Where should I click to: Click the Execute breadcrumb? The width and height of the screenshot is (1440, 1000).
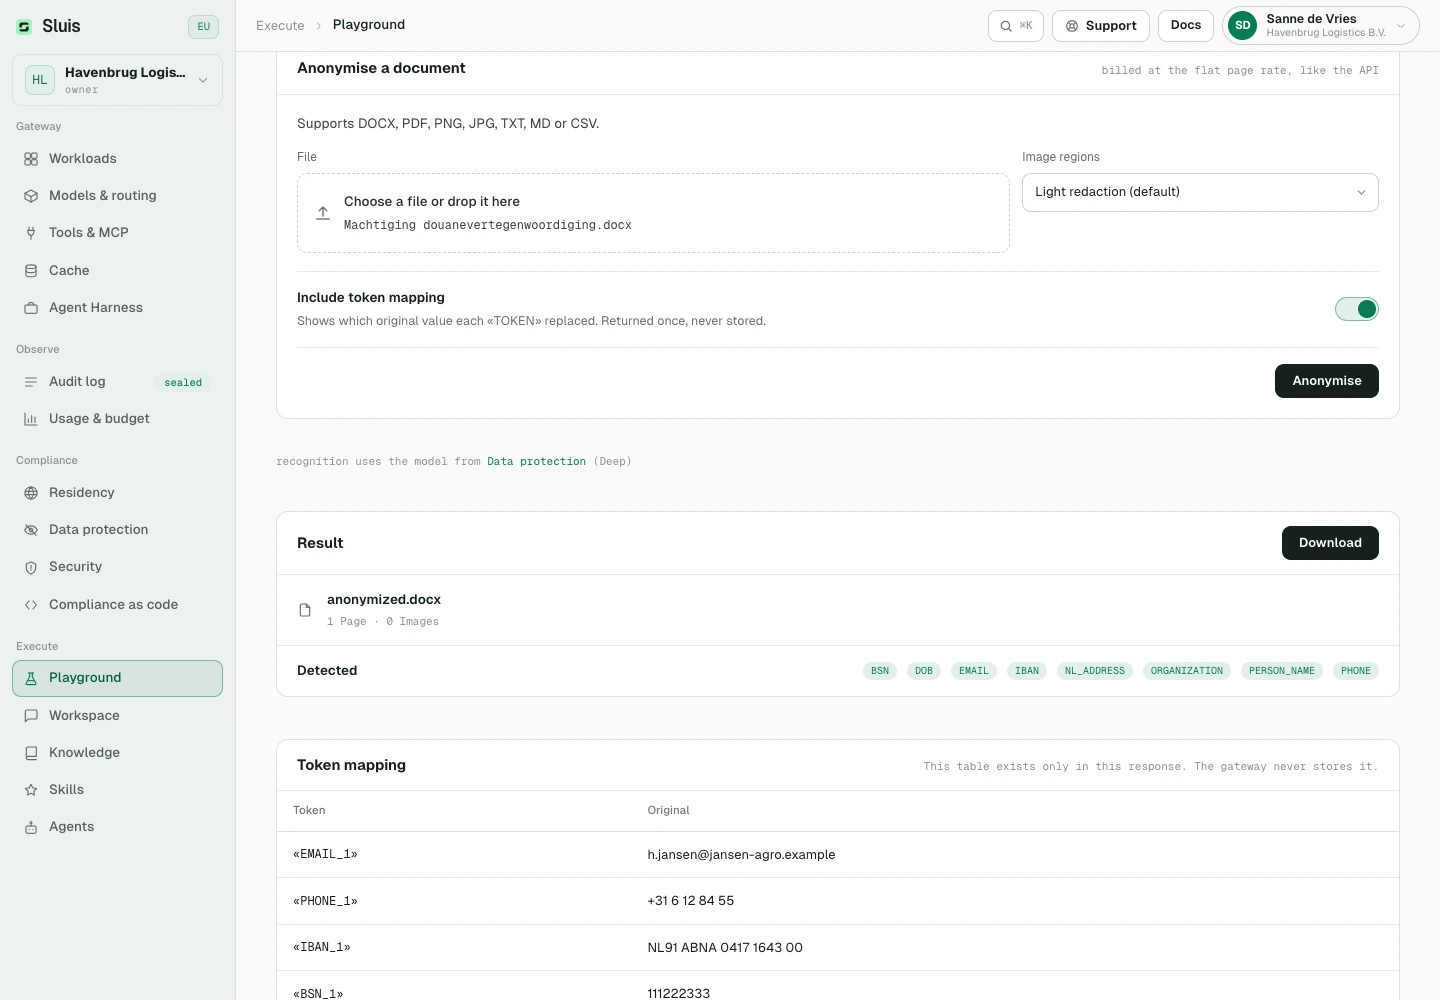pos(280,25)
